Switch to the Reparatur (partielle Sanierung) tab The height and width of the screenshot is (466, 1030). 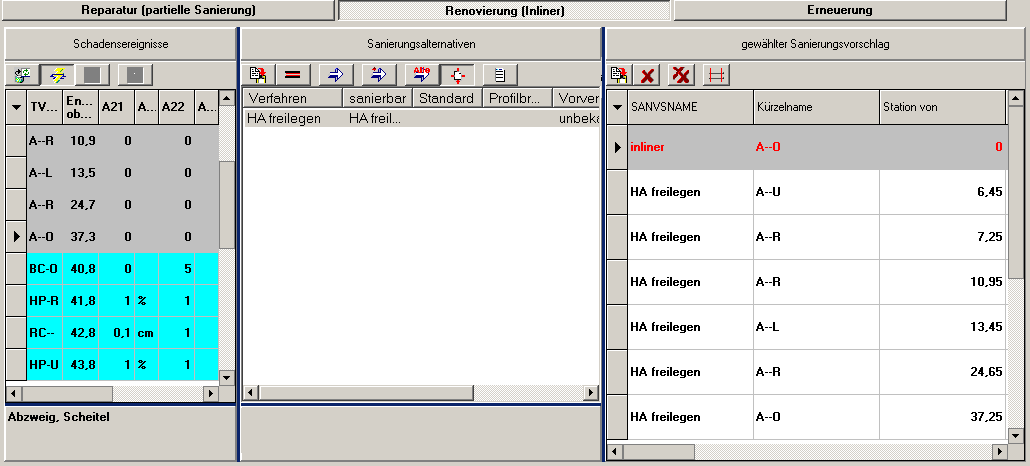pyautogui.click(x=168, y=10)
